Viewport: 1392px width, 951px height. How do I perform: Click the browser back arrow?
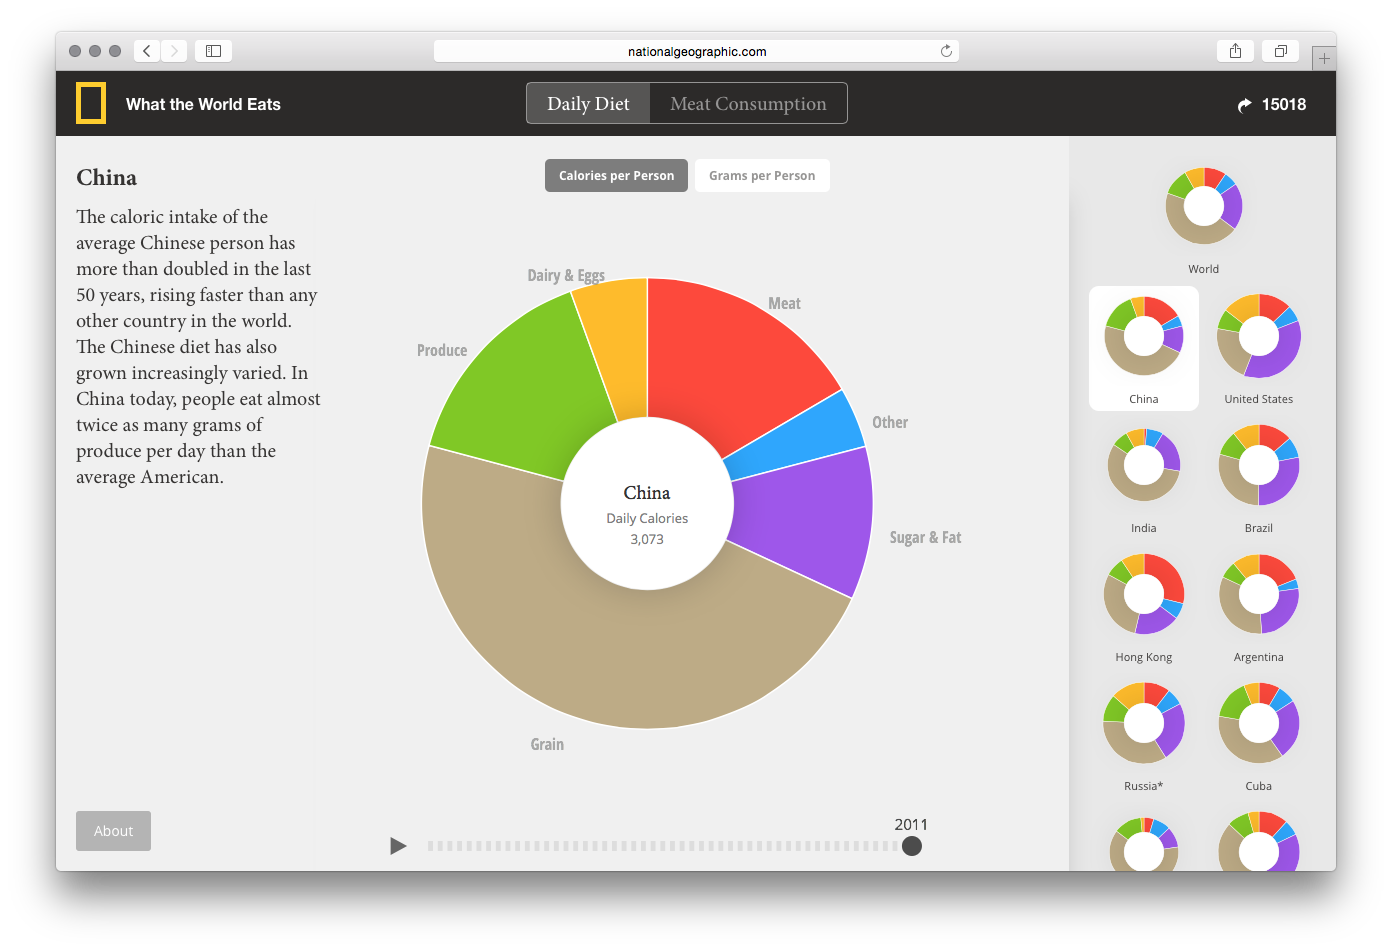pos(146,50)
